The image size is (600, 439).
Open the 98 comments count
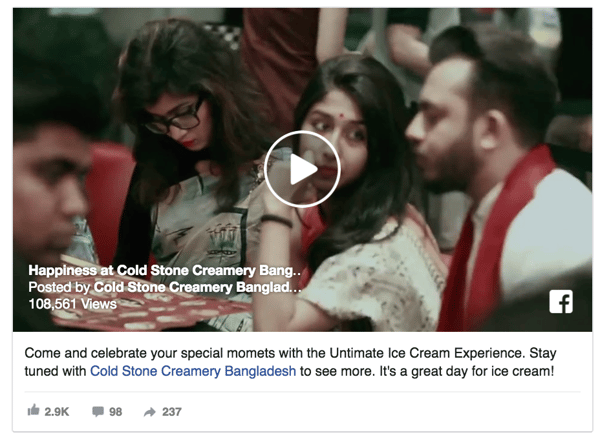pyautogui.click(x=116, y=412)
